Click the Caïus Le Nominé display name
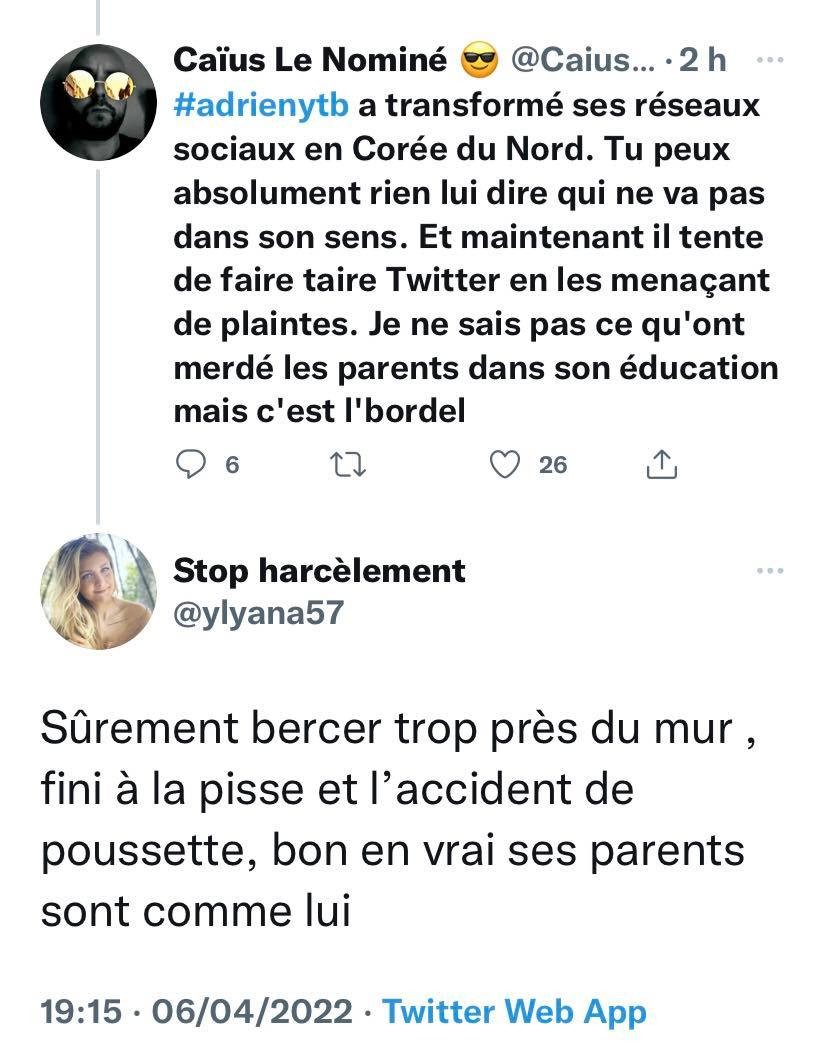This screenshot has height=1050, width=828. click(310, 60)
